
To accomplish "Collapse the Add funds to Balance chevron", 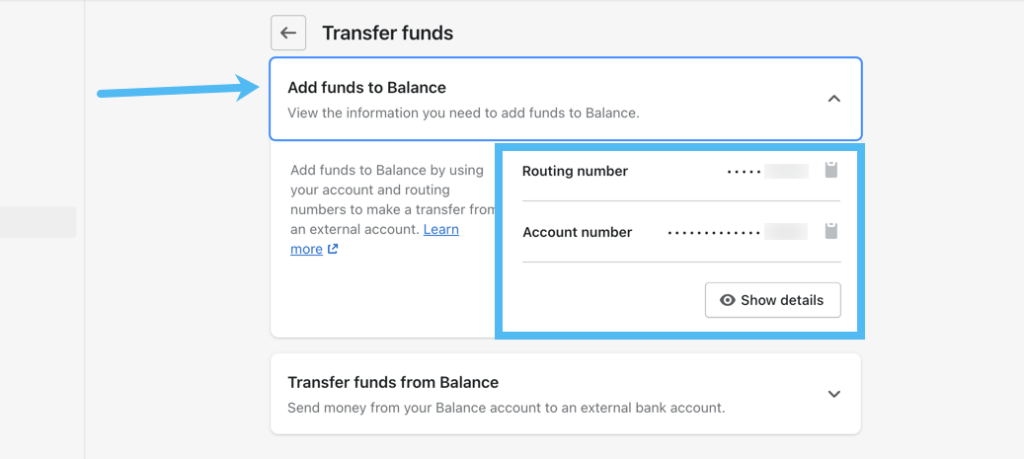I will click(x=834, y=98).
